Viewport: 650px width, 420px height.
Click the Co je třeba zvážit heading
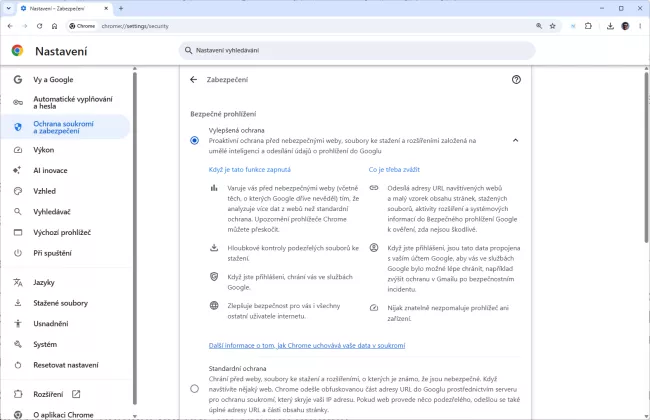click(394, 169)
